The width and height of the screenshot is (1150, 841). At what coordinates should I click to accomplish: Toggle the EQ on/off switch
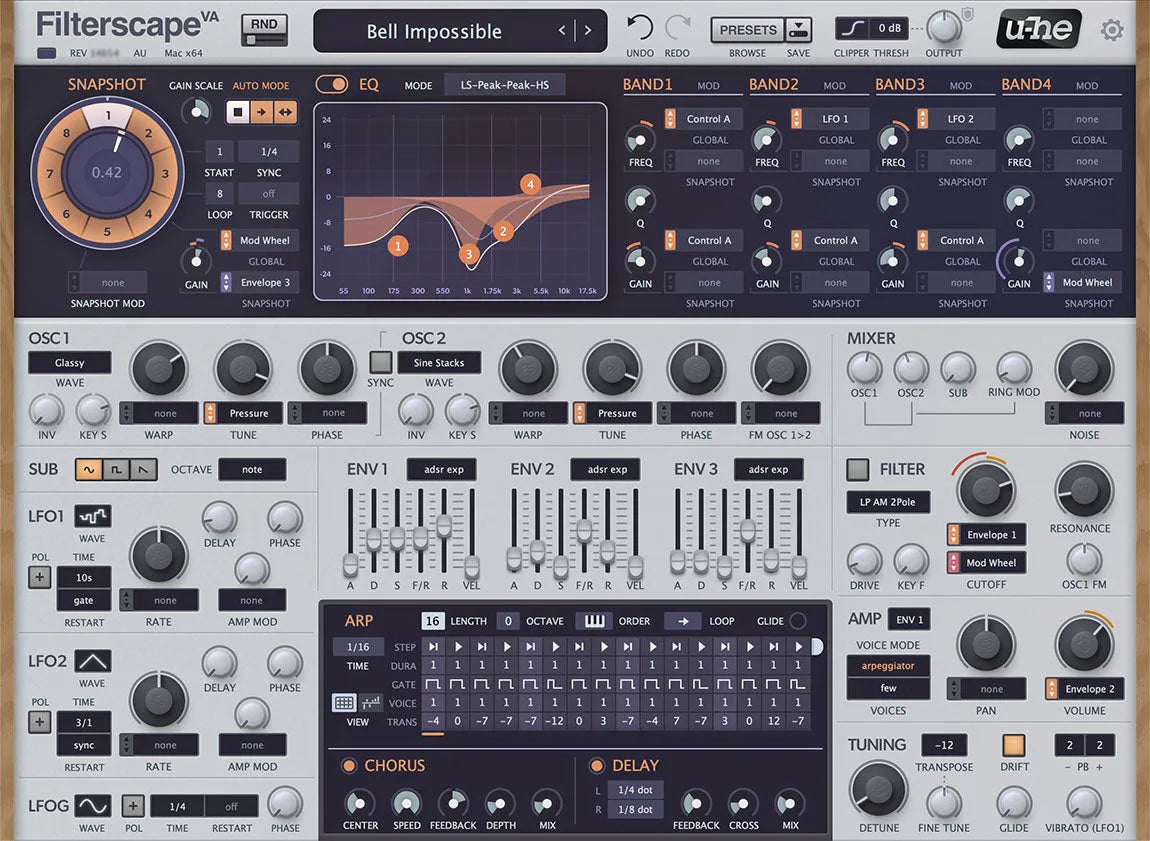click(x=331, y=85)
